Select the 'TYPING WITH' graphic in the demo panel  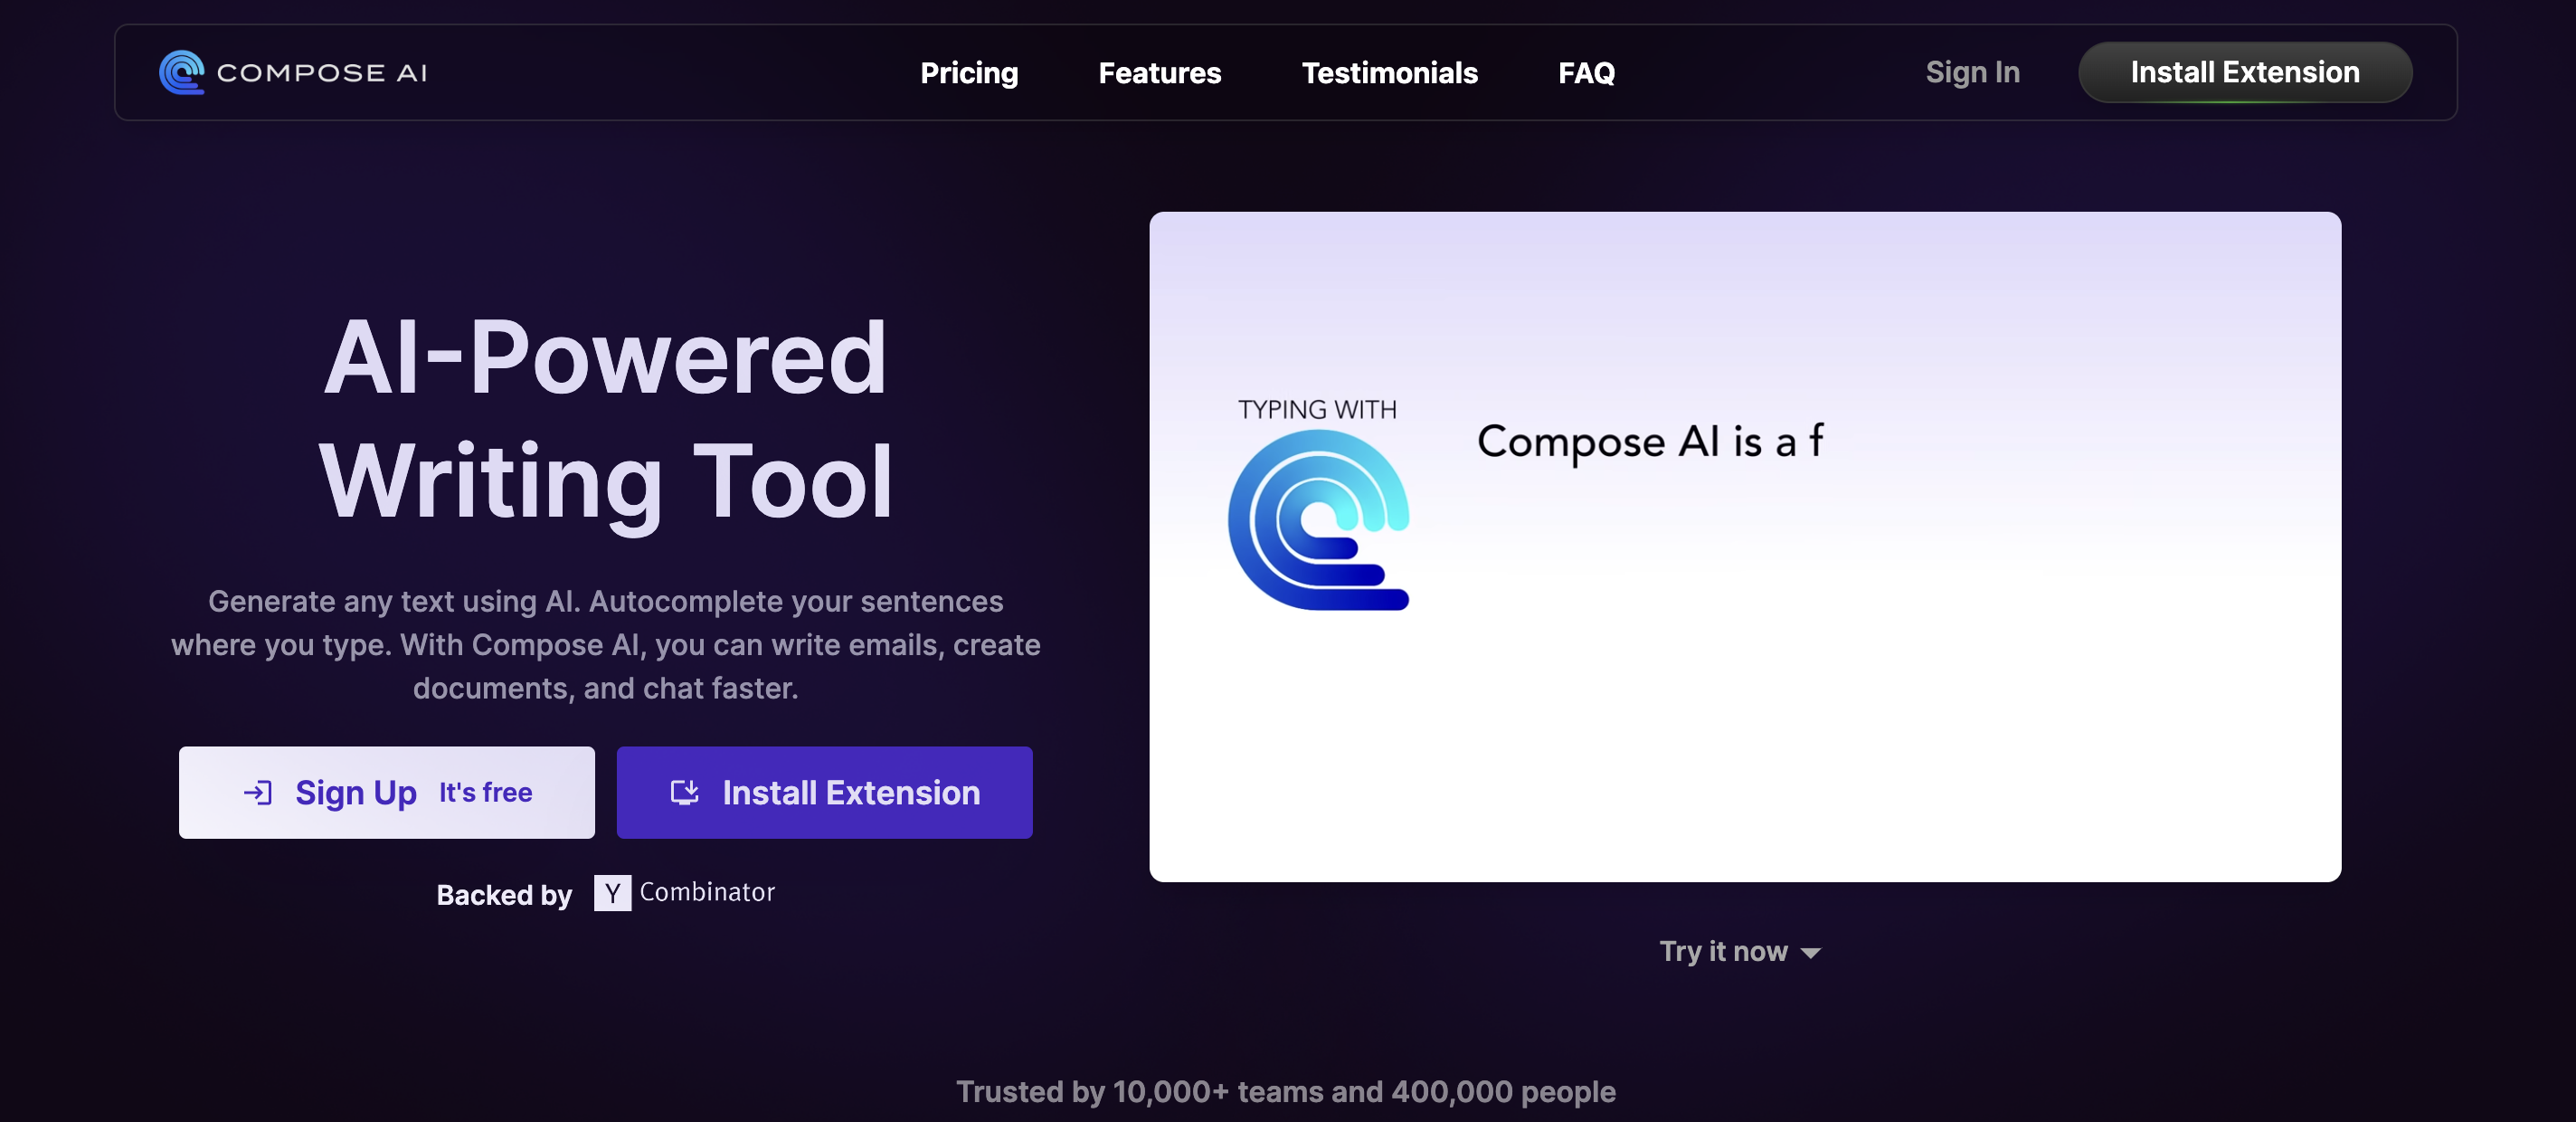(1317, 409)
